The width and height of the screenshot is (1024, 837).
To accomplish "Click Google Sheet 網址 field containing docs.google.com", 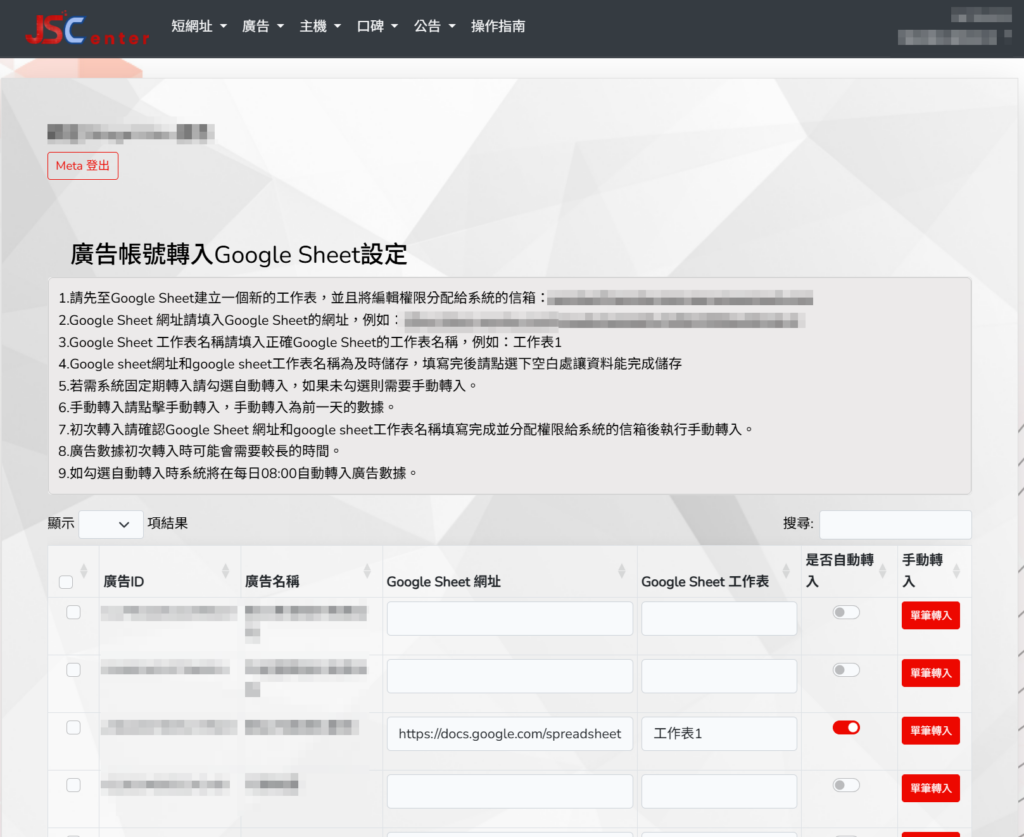I will tap(509, 734).
